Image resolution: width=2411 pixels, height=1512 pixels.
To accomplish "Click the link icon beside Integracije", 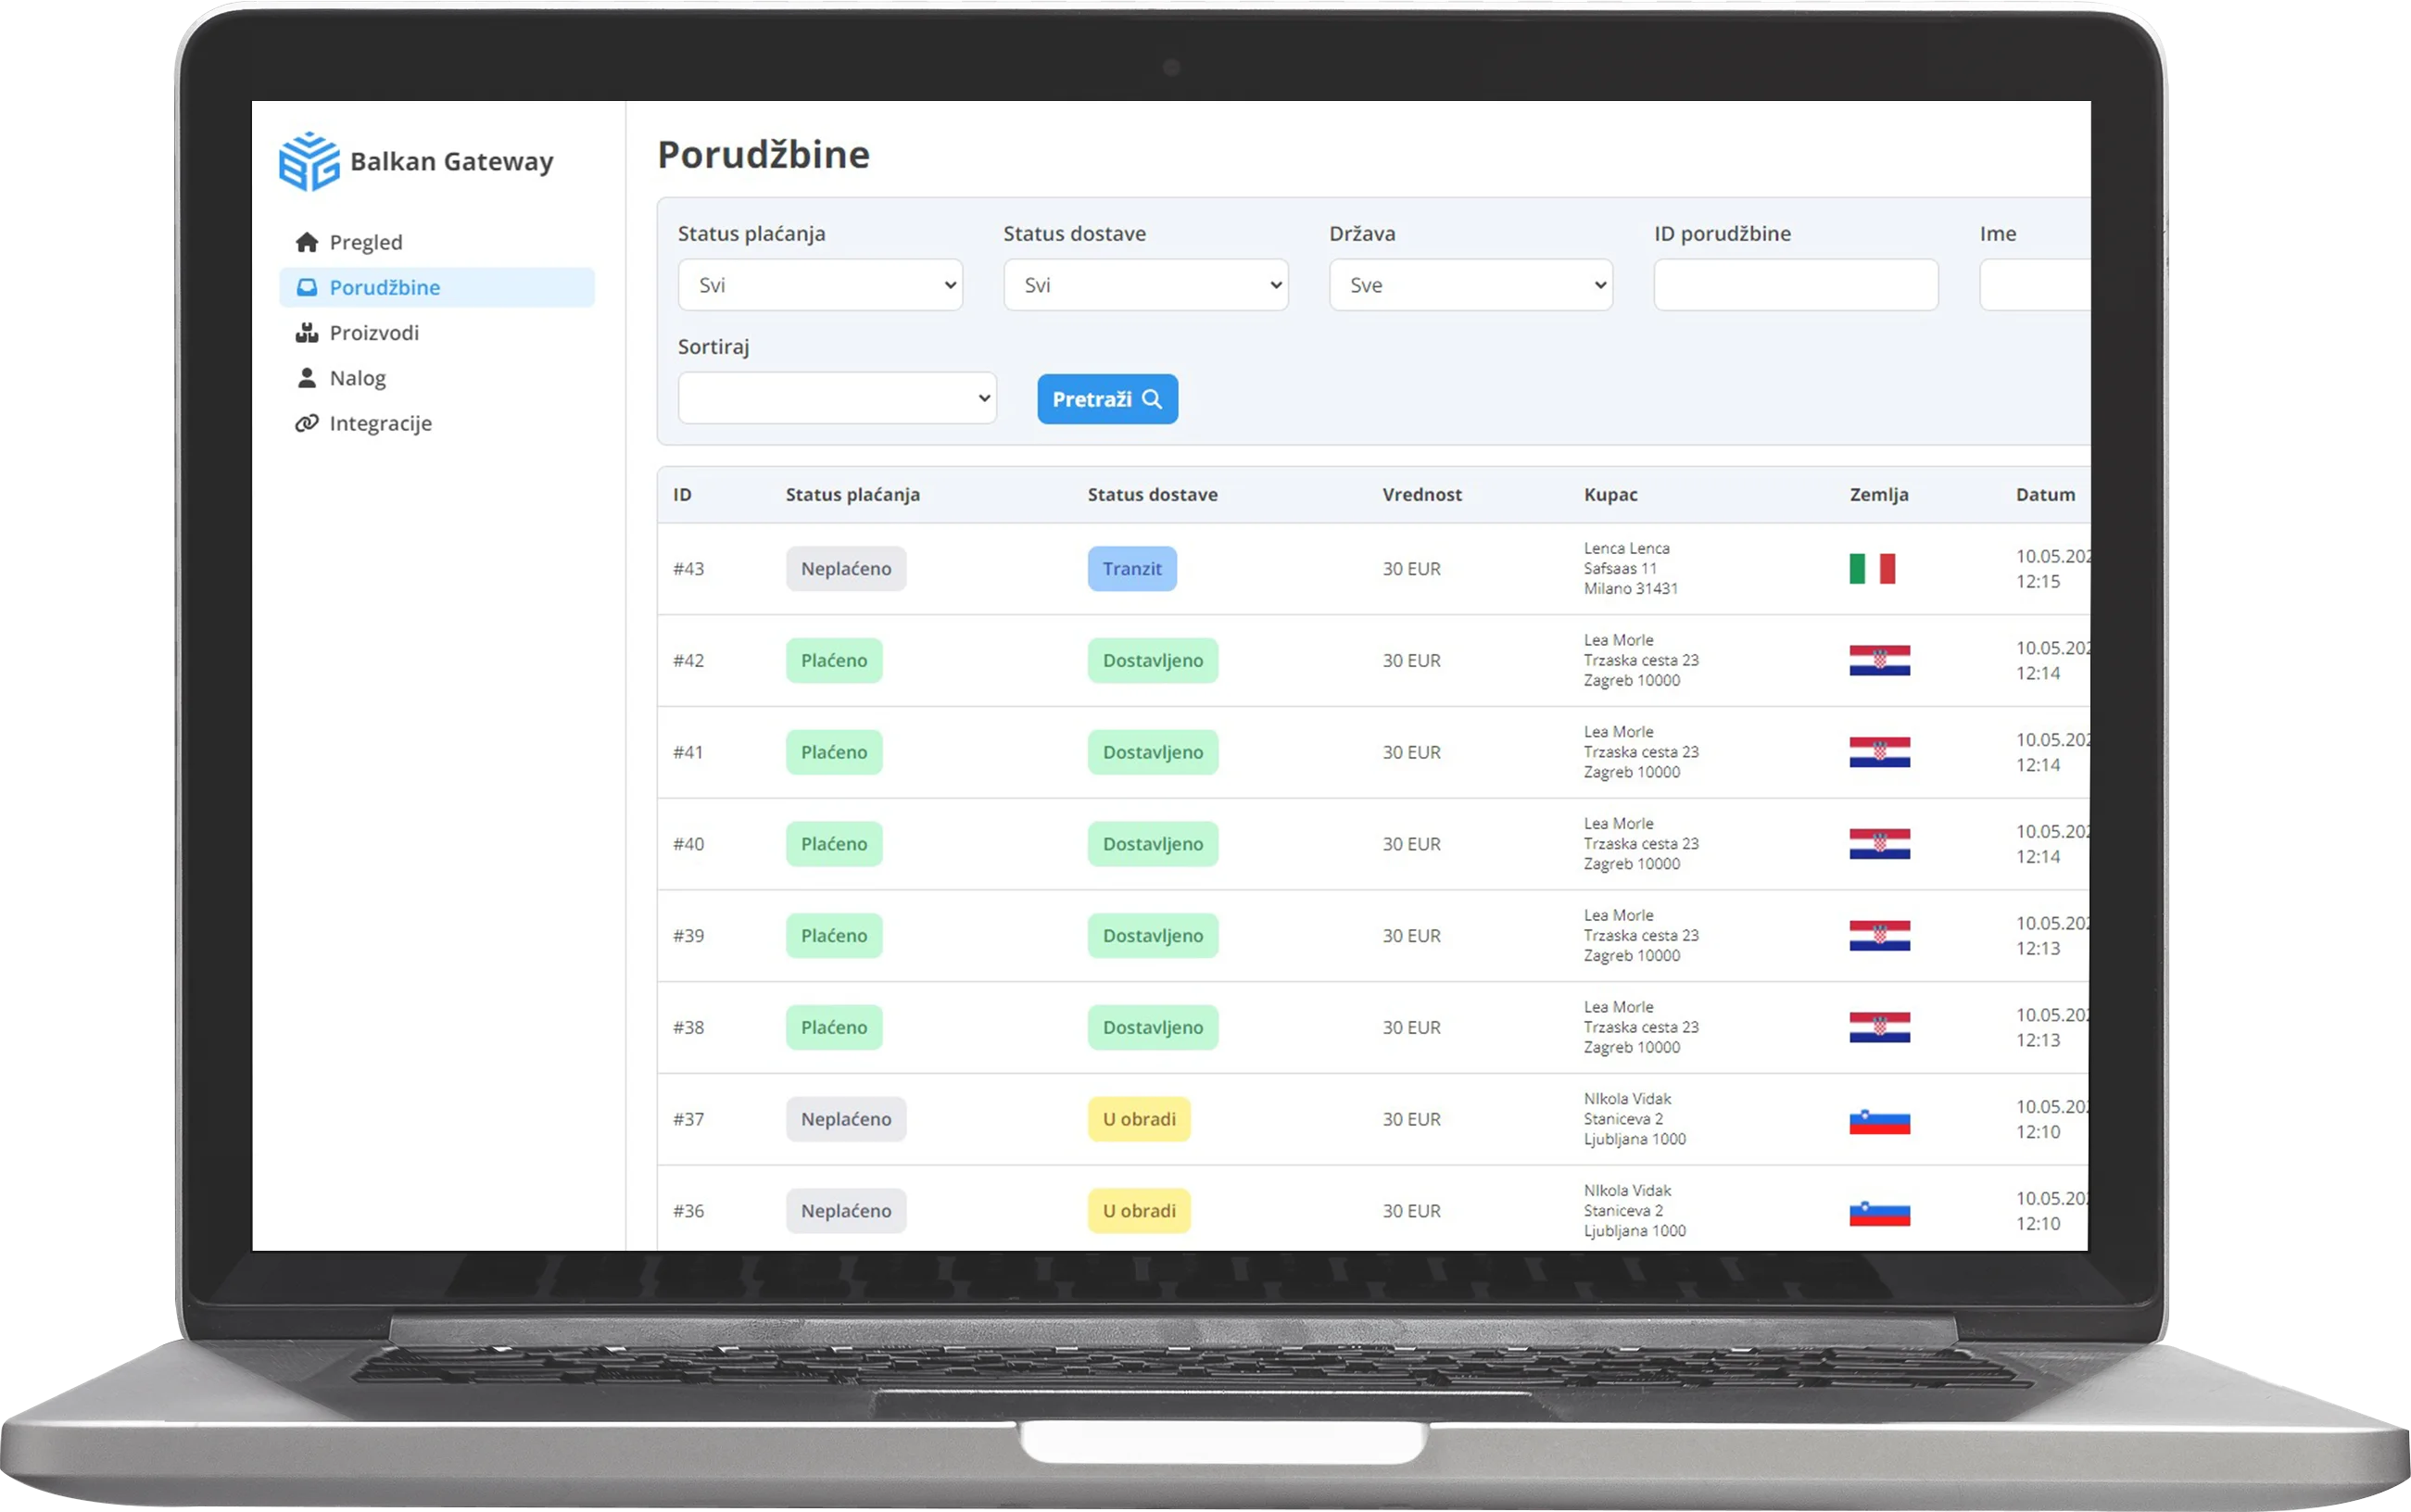I will tap(307, 423).
